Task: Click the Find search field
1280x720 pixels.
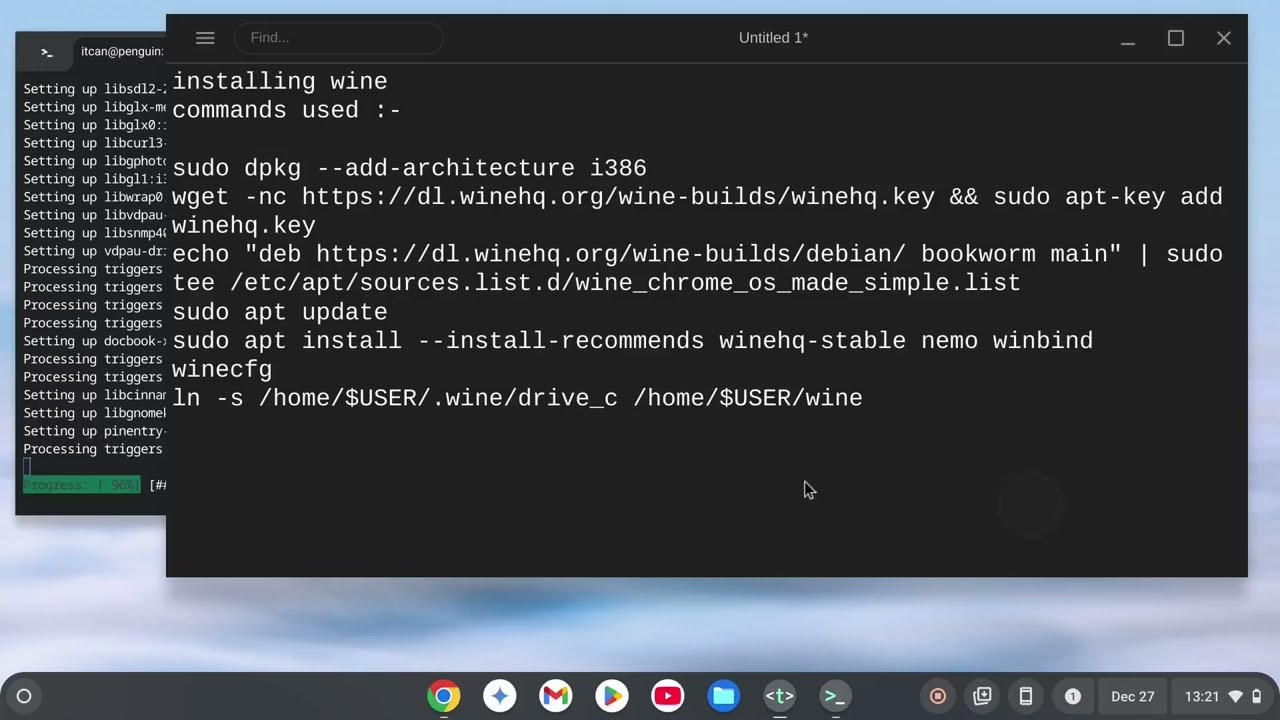Action: (x=338, y=38)
